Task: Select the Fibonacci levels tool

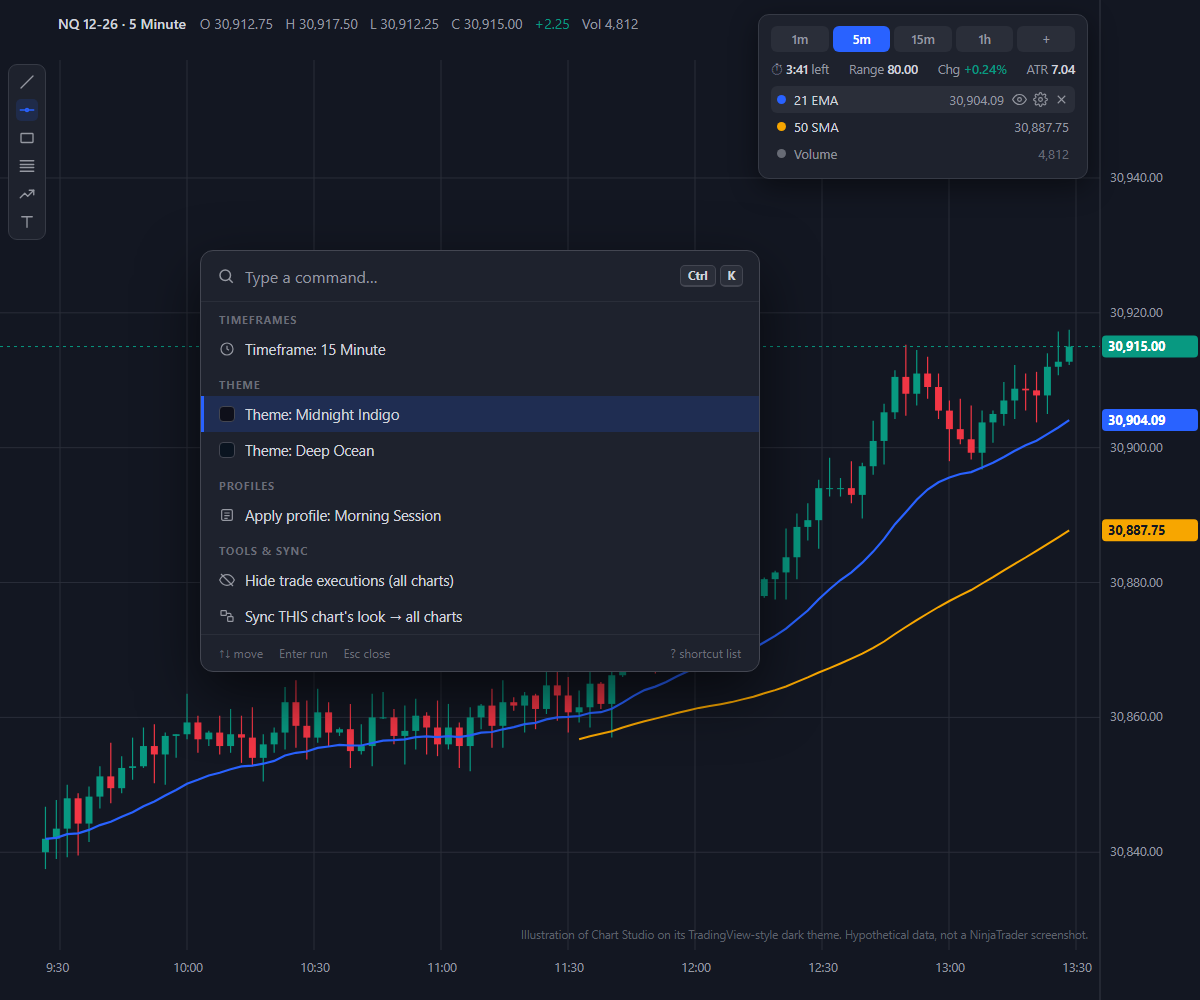Action: (x=27, y=166)
